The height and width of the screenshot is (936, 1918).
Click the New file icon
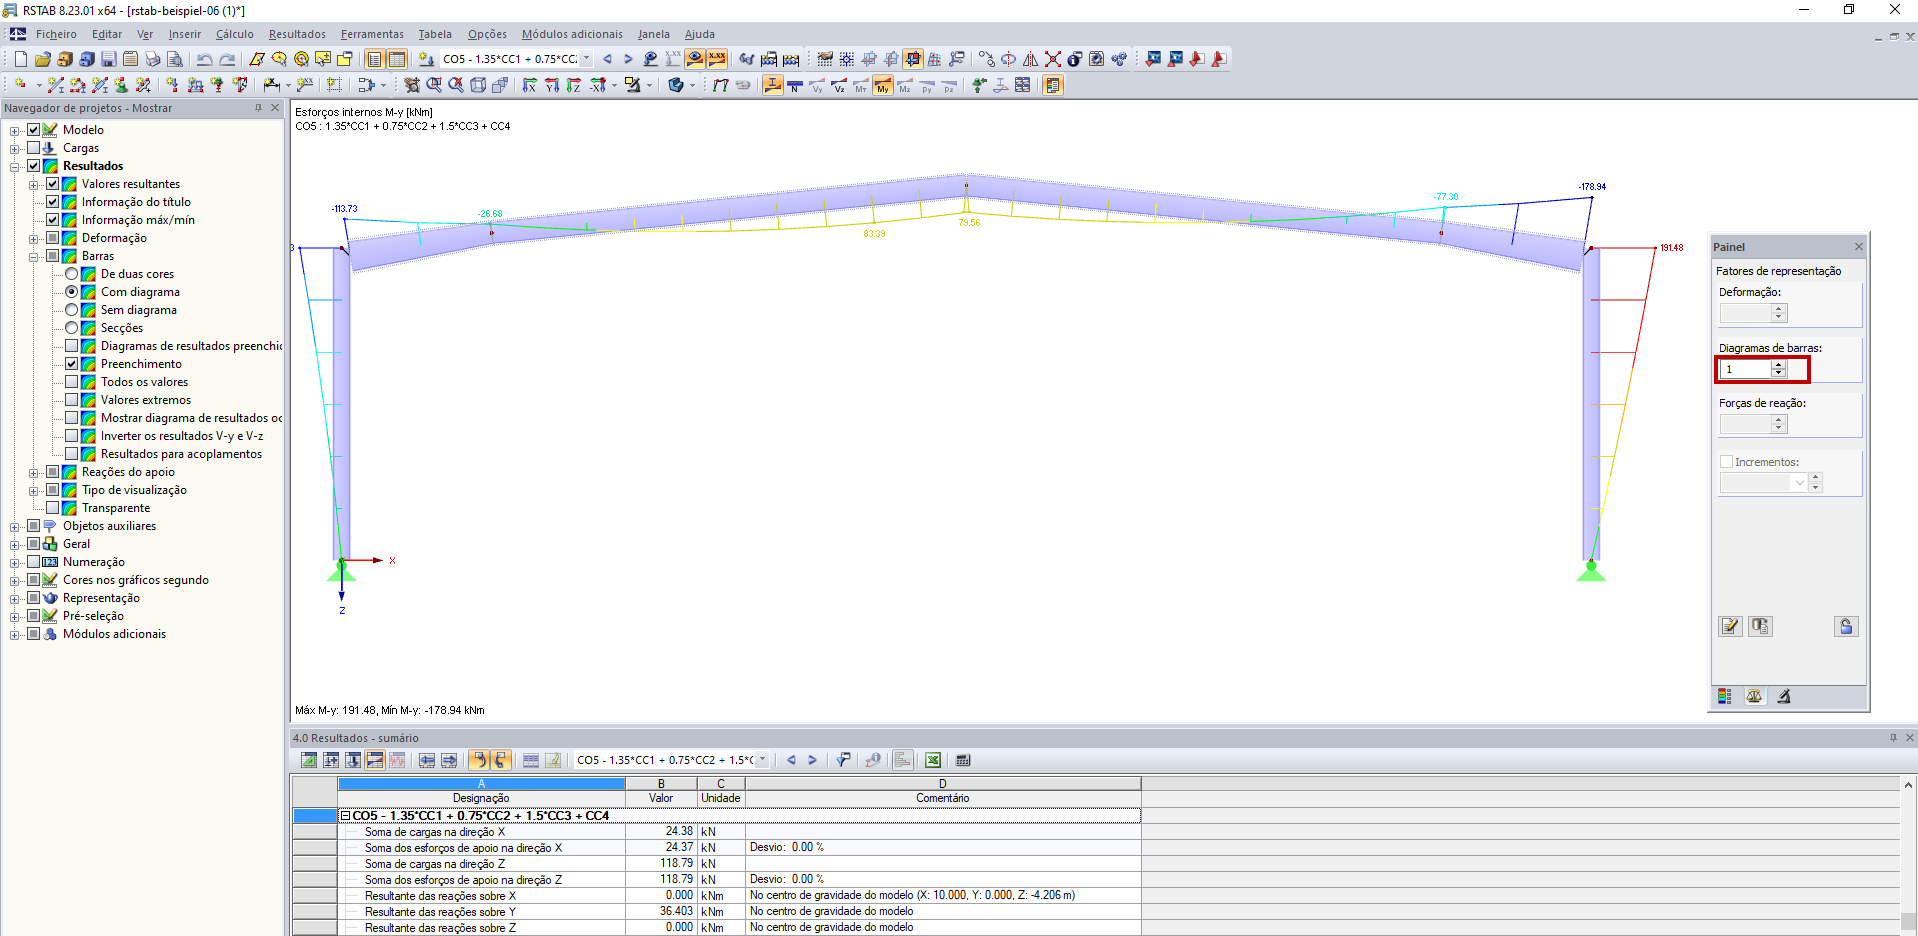[x=20, y=59]
